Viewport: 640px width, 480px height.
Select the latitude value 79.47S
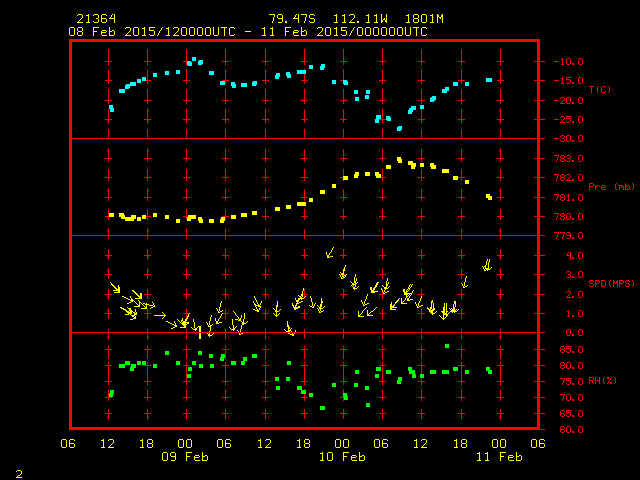tap(292, 19)
